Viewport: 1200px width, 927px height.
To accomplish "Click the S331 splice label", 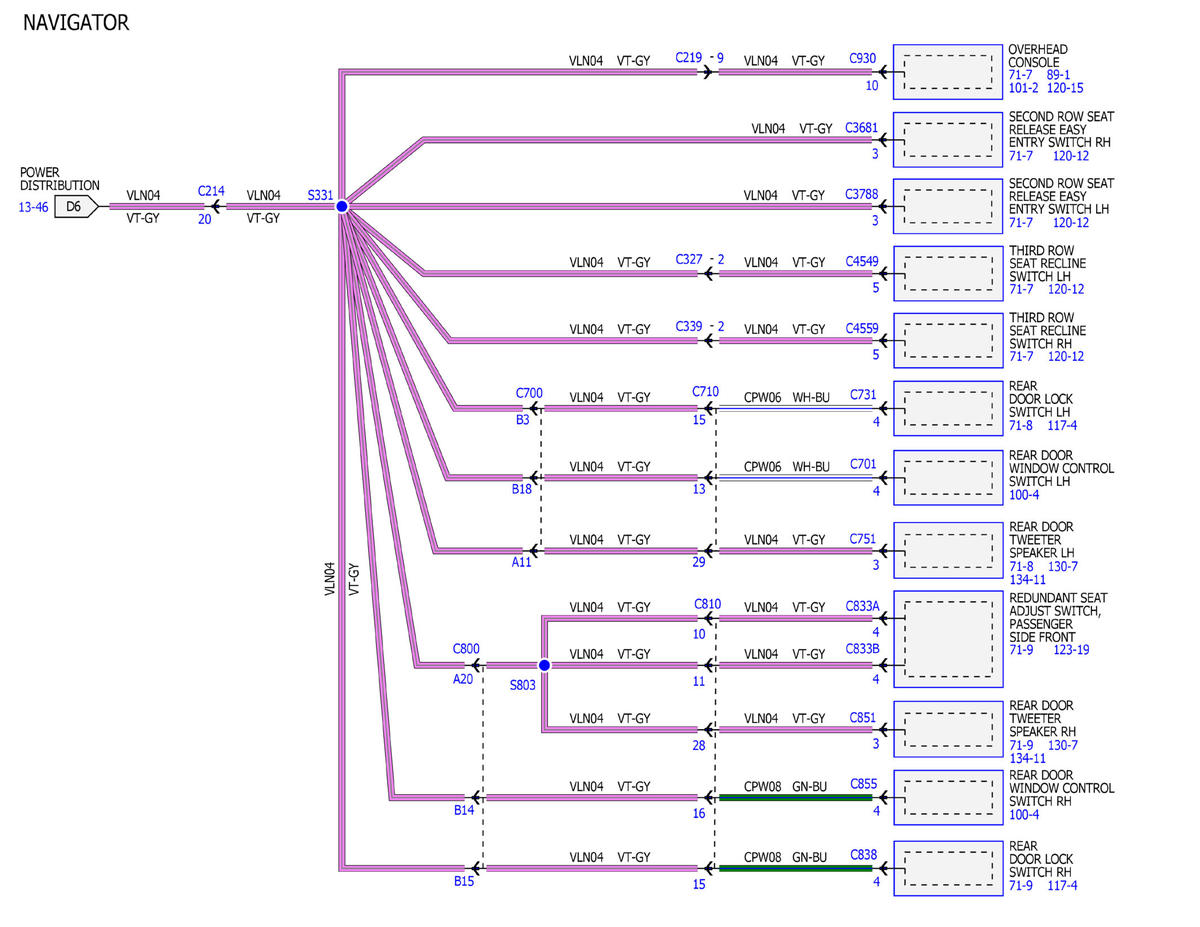I will [x=320, y=196].
